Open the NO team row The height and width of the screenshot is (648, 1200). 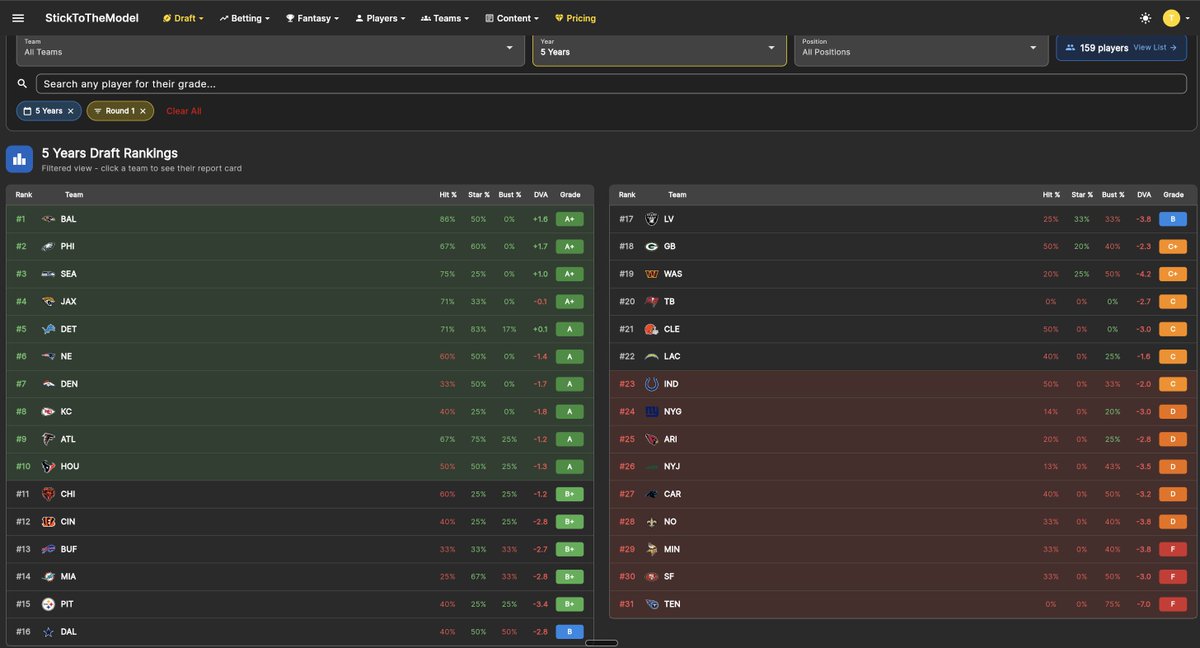point(901,521)
